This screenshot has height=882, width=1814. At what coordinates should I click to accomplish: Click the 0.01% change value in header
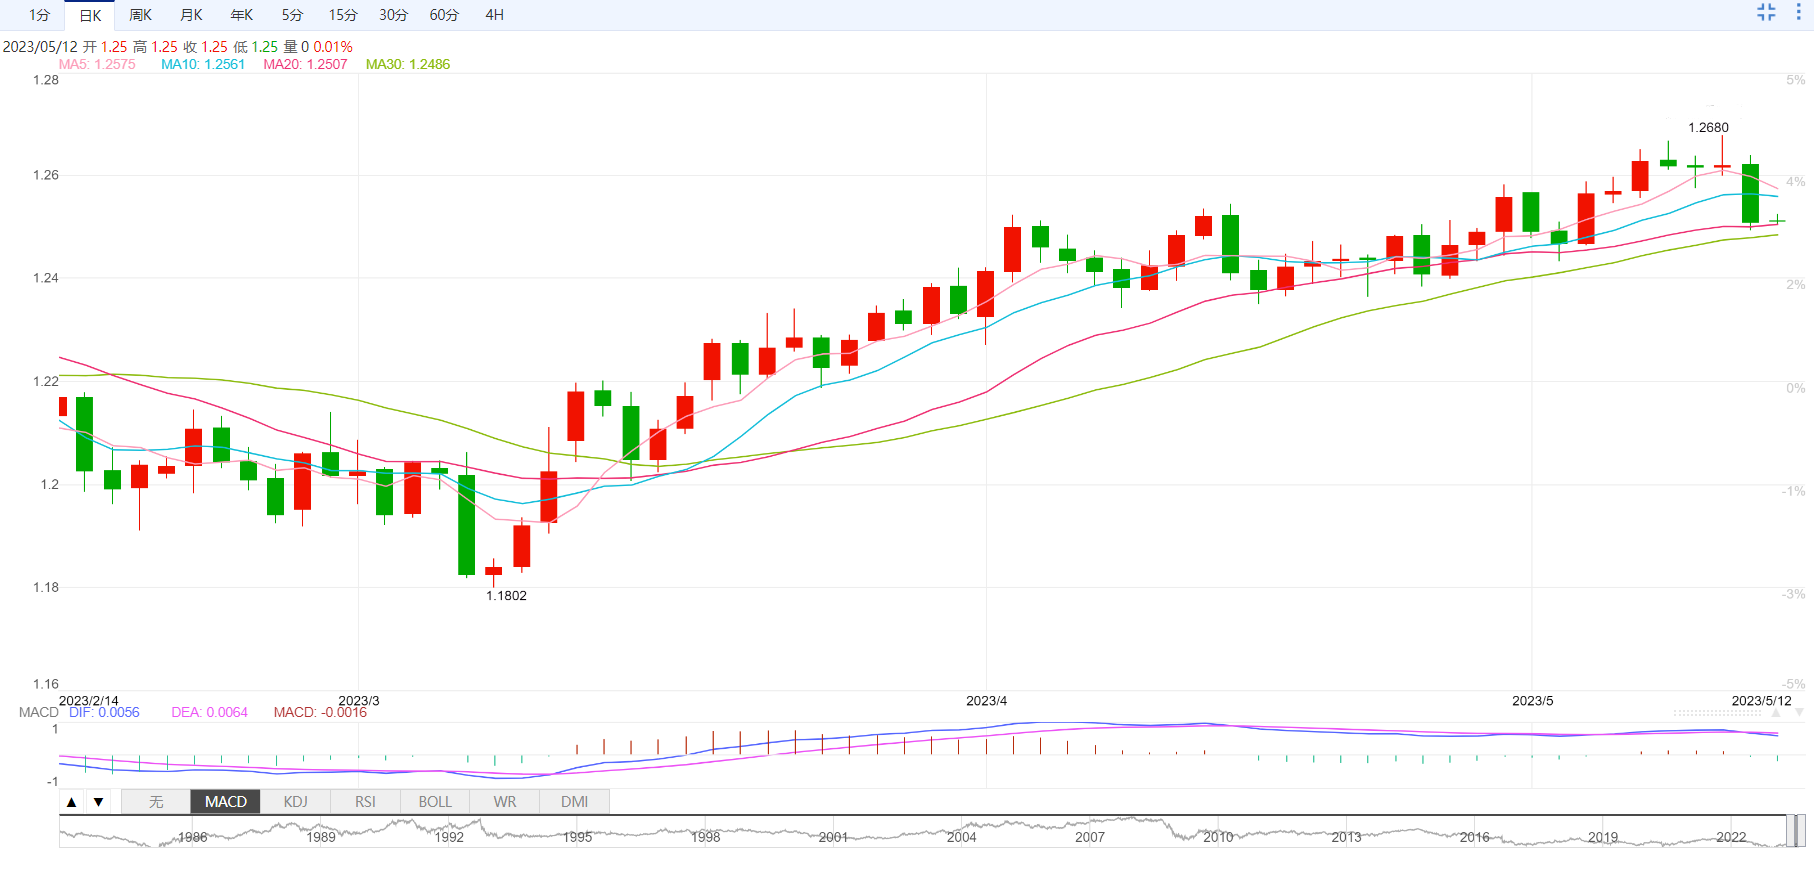(x=333, y=47)
